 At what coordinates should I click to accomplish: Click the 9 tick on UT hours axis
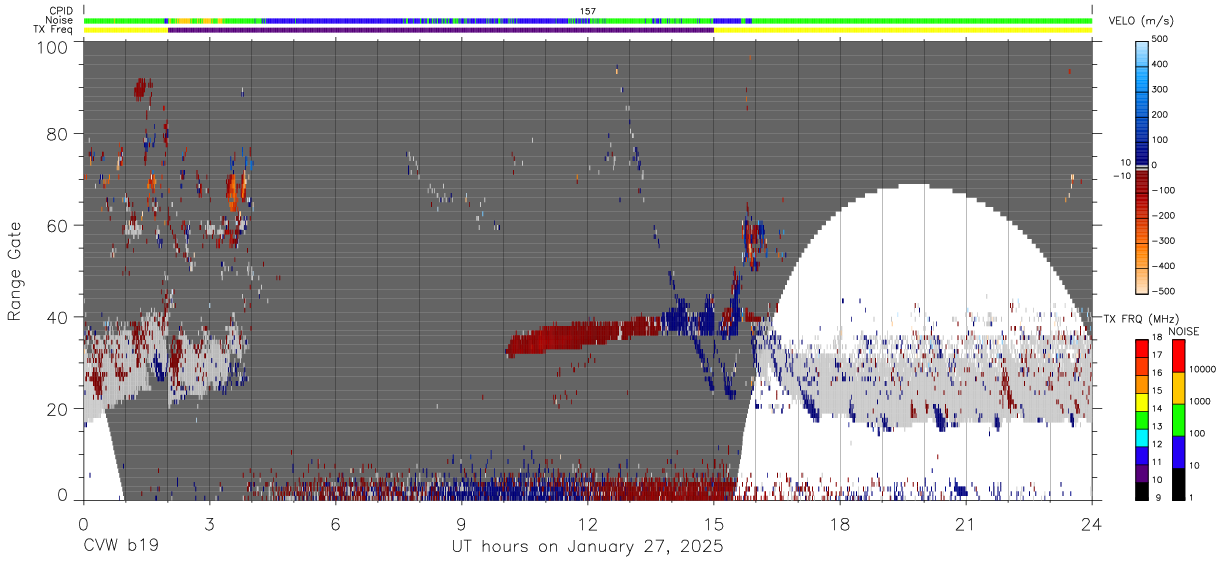point(461,524)
